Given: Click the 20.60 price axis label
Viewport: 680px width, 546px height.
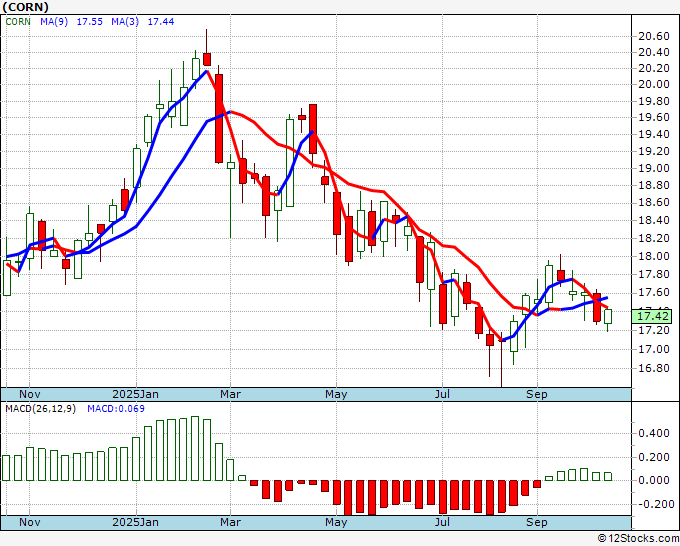Looking at the screenshot, I should click(653, 36).
